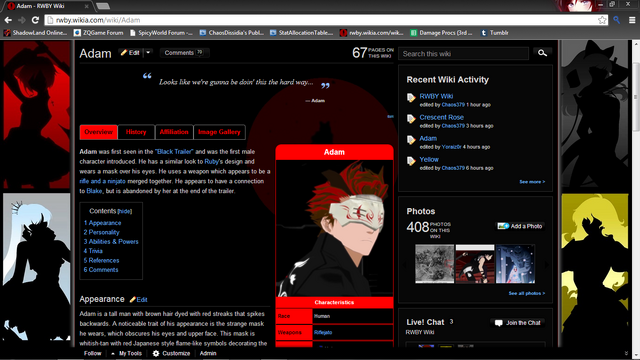Image resolution: width=640 pixels, height=360 pixels.
Task: Click Add a Photo button
Action: pyautogui.click(x=520, y=226)
